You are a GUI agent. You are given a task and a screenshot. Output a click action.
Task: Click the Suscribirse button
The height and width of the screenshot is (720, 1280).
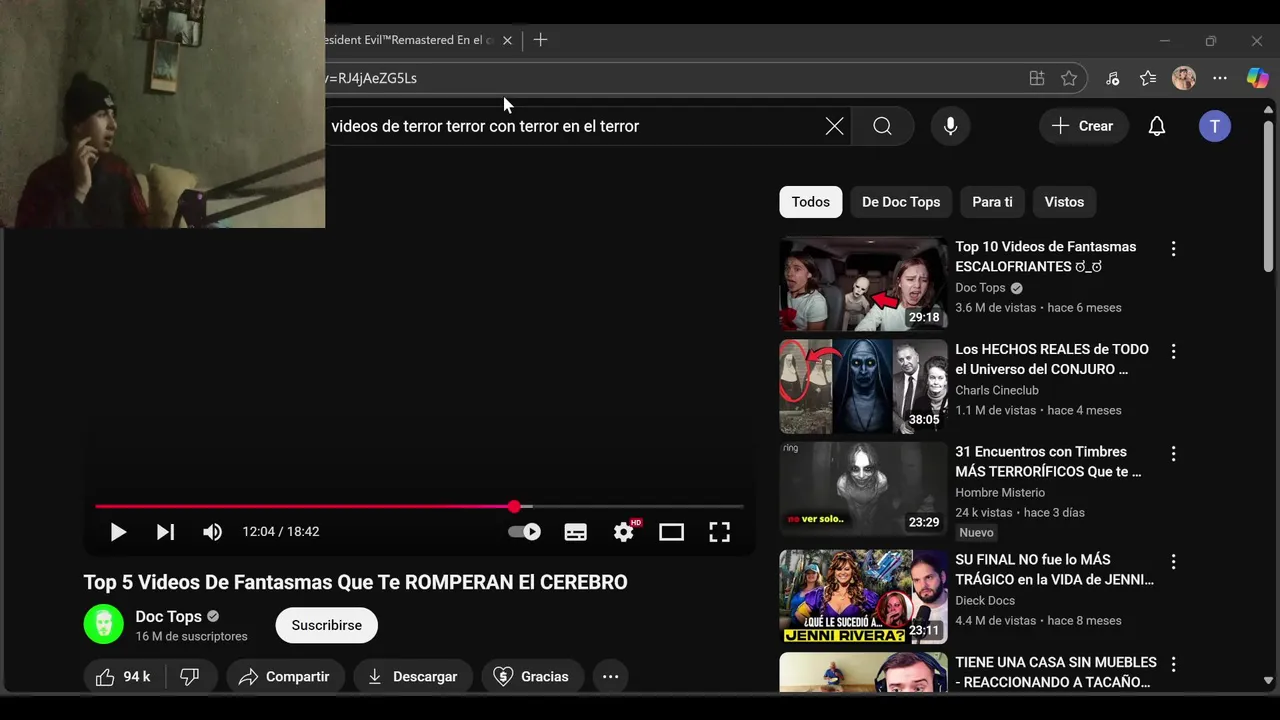pyautogui.click(x=327, y=625)
